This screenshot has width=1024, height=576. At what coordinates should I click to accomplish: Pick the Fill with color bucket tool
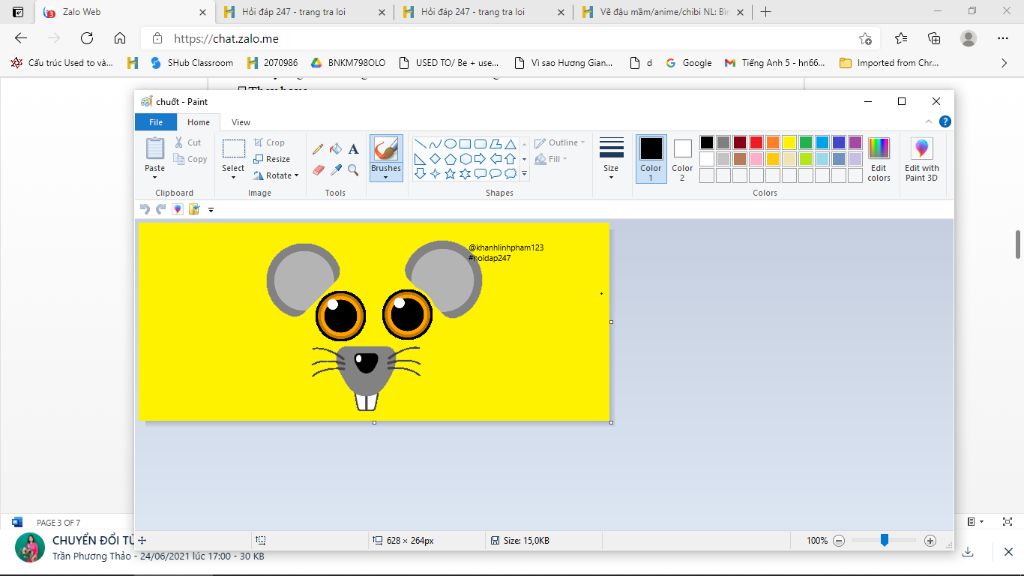(336, 150)
